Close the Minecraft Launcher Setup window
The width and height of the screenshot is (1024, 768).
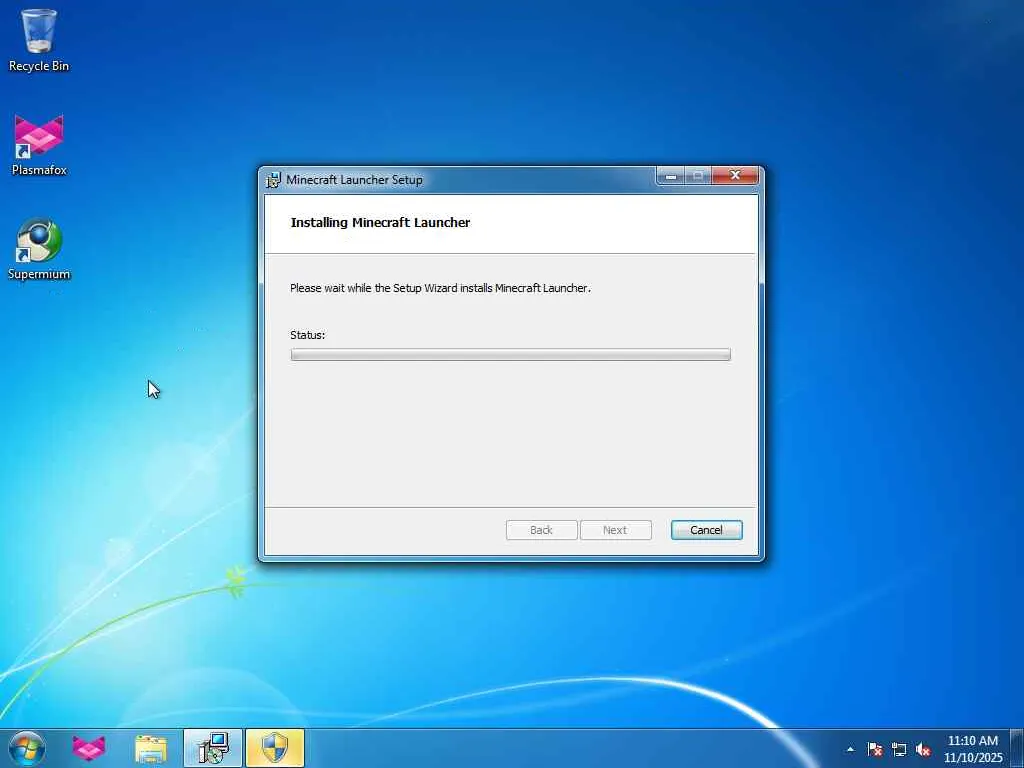735,176
